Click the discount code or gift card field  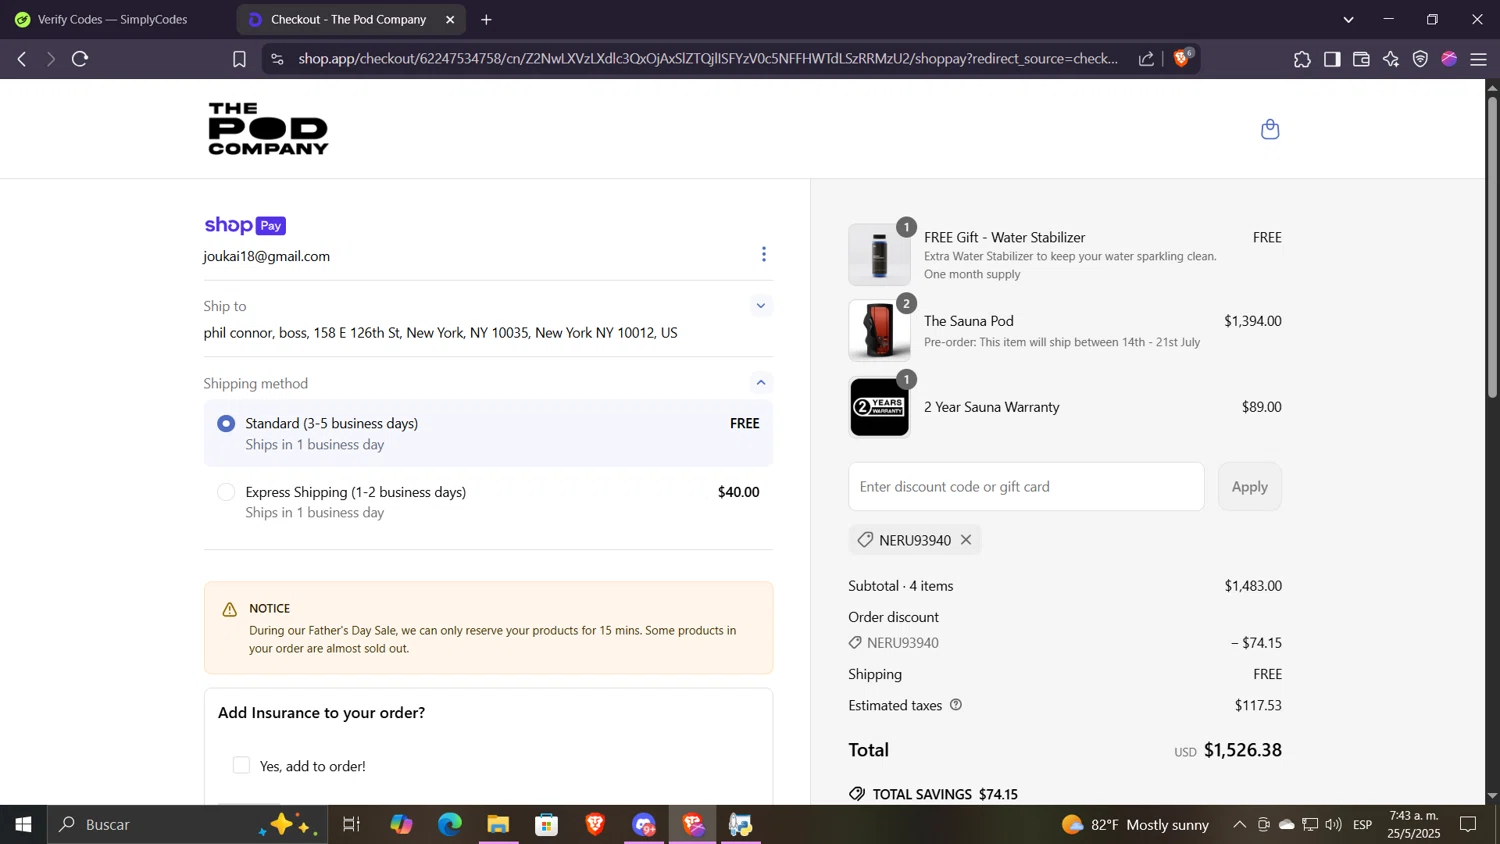tap(1026, 486)
